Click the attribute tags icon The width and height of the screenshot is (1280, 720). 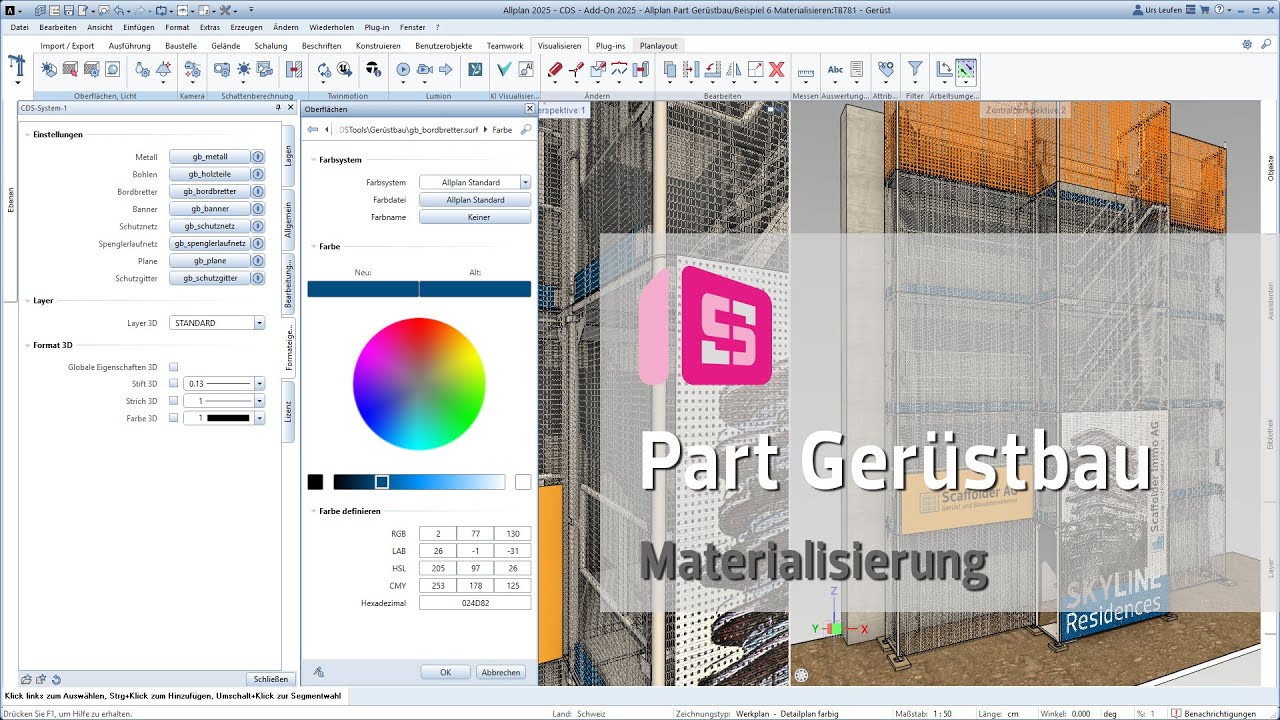pyautogui.click(x=885, y=69)
